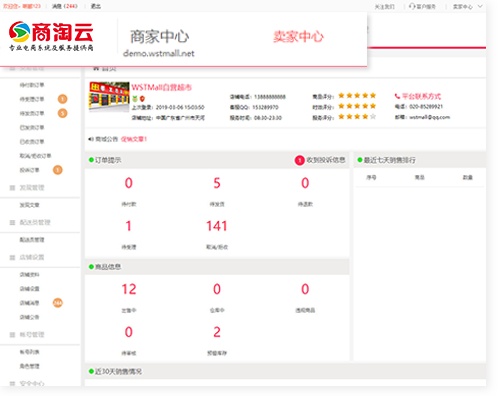Click the 消息 (244) link in top bar
This screenshot has height=396, width=500.
(65, 6)
